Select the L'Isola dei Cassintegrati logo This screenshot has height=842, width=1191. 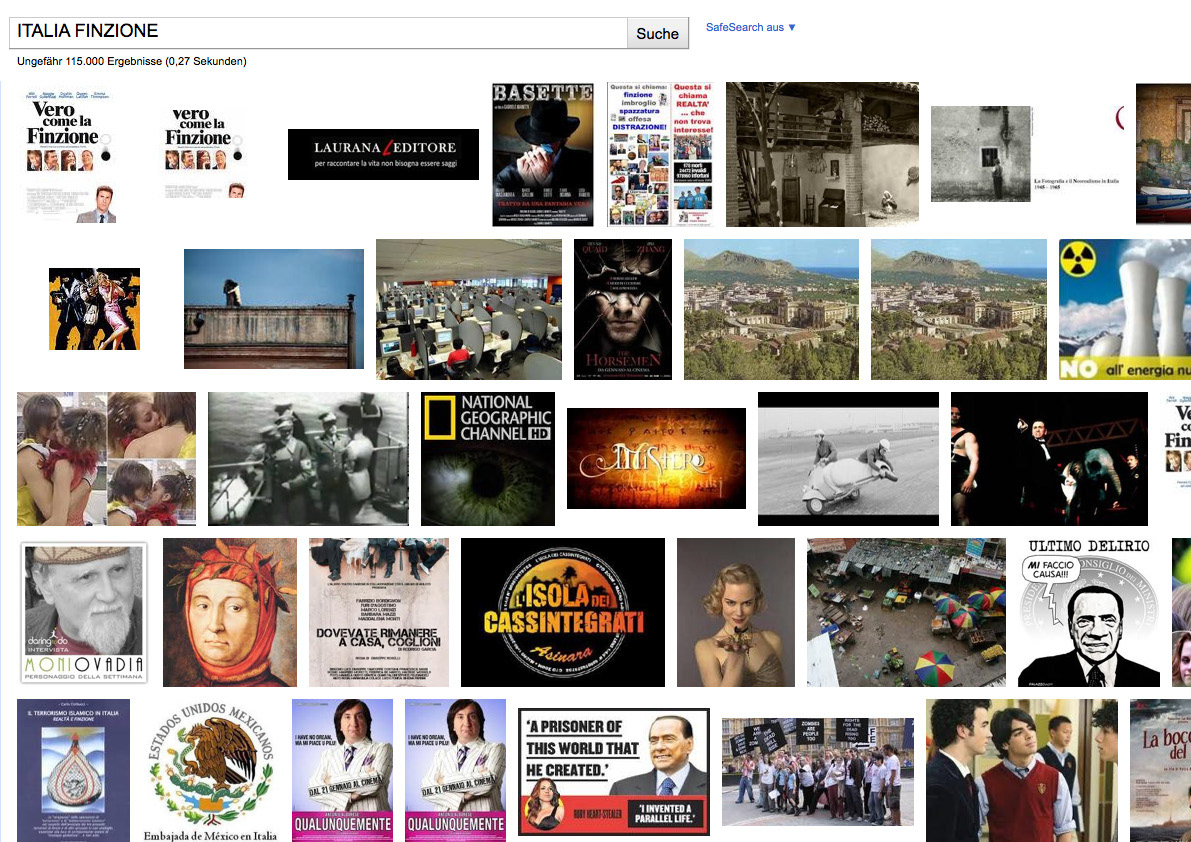[x=563, y=613]
